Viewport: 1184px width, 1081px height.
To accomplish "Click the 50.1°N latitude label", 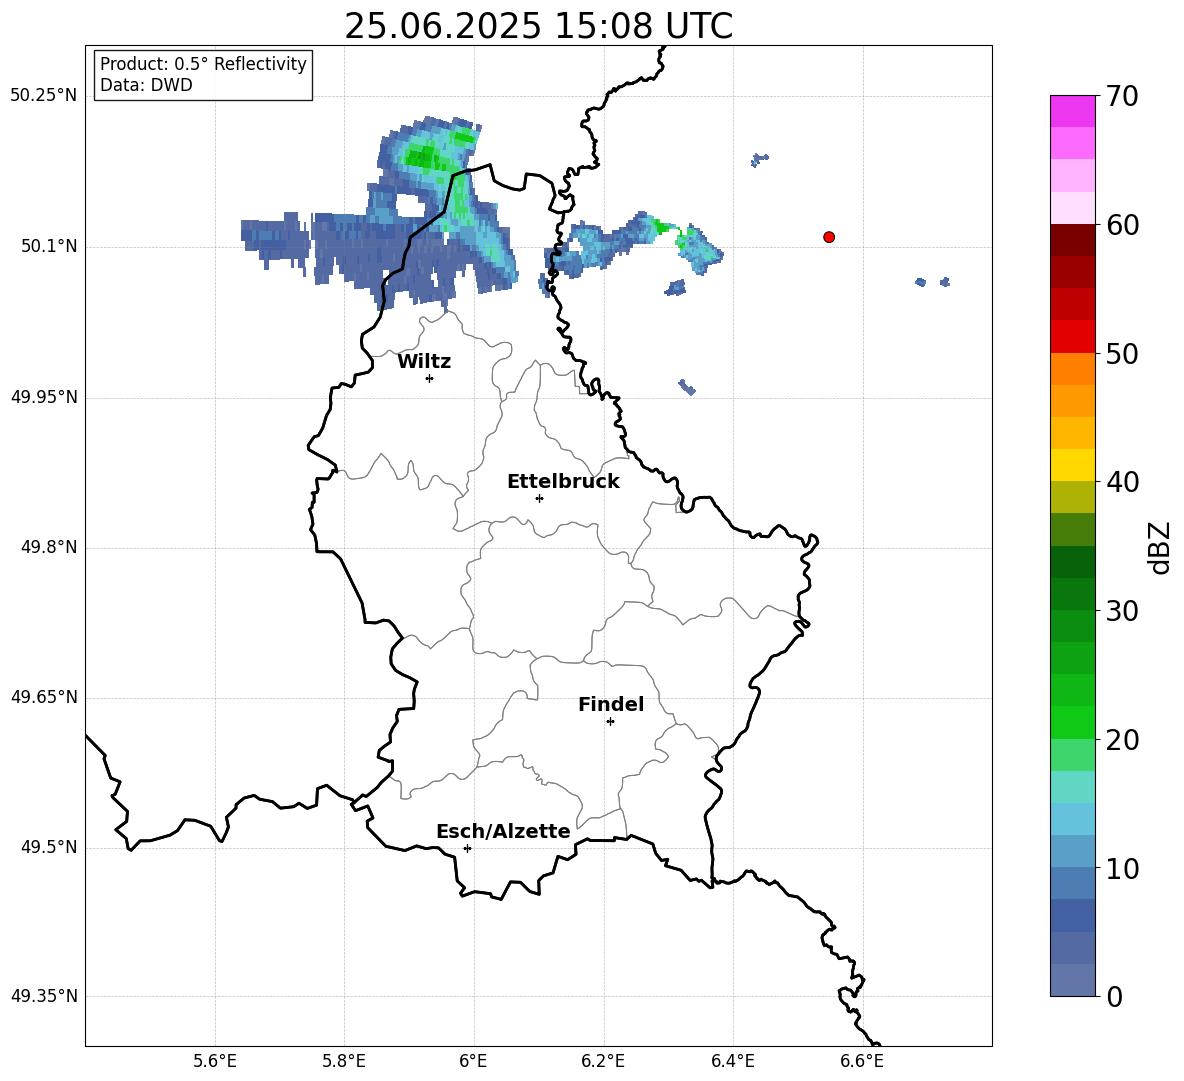I will click(x=49, y=246).
